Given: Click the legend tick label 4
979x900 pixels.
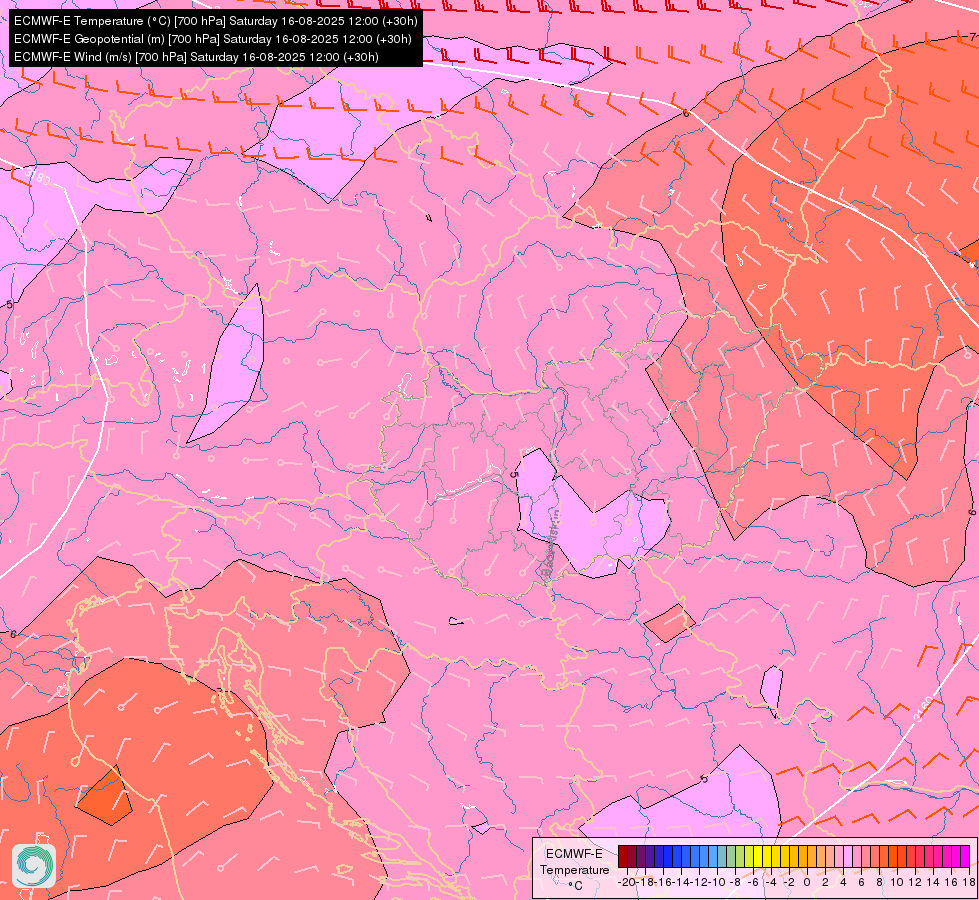Looking at the screenshot, I should coord(844,883).
